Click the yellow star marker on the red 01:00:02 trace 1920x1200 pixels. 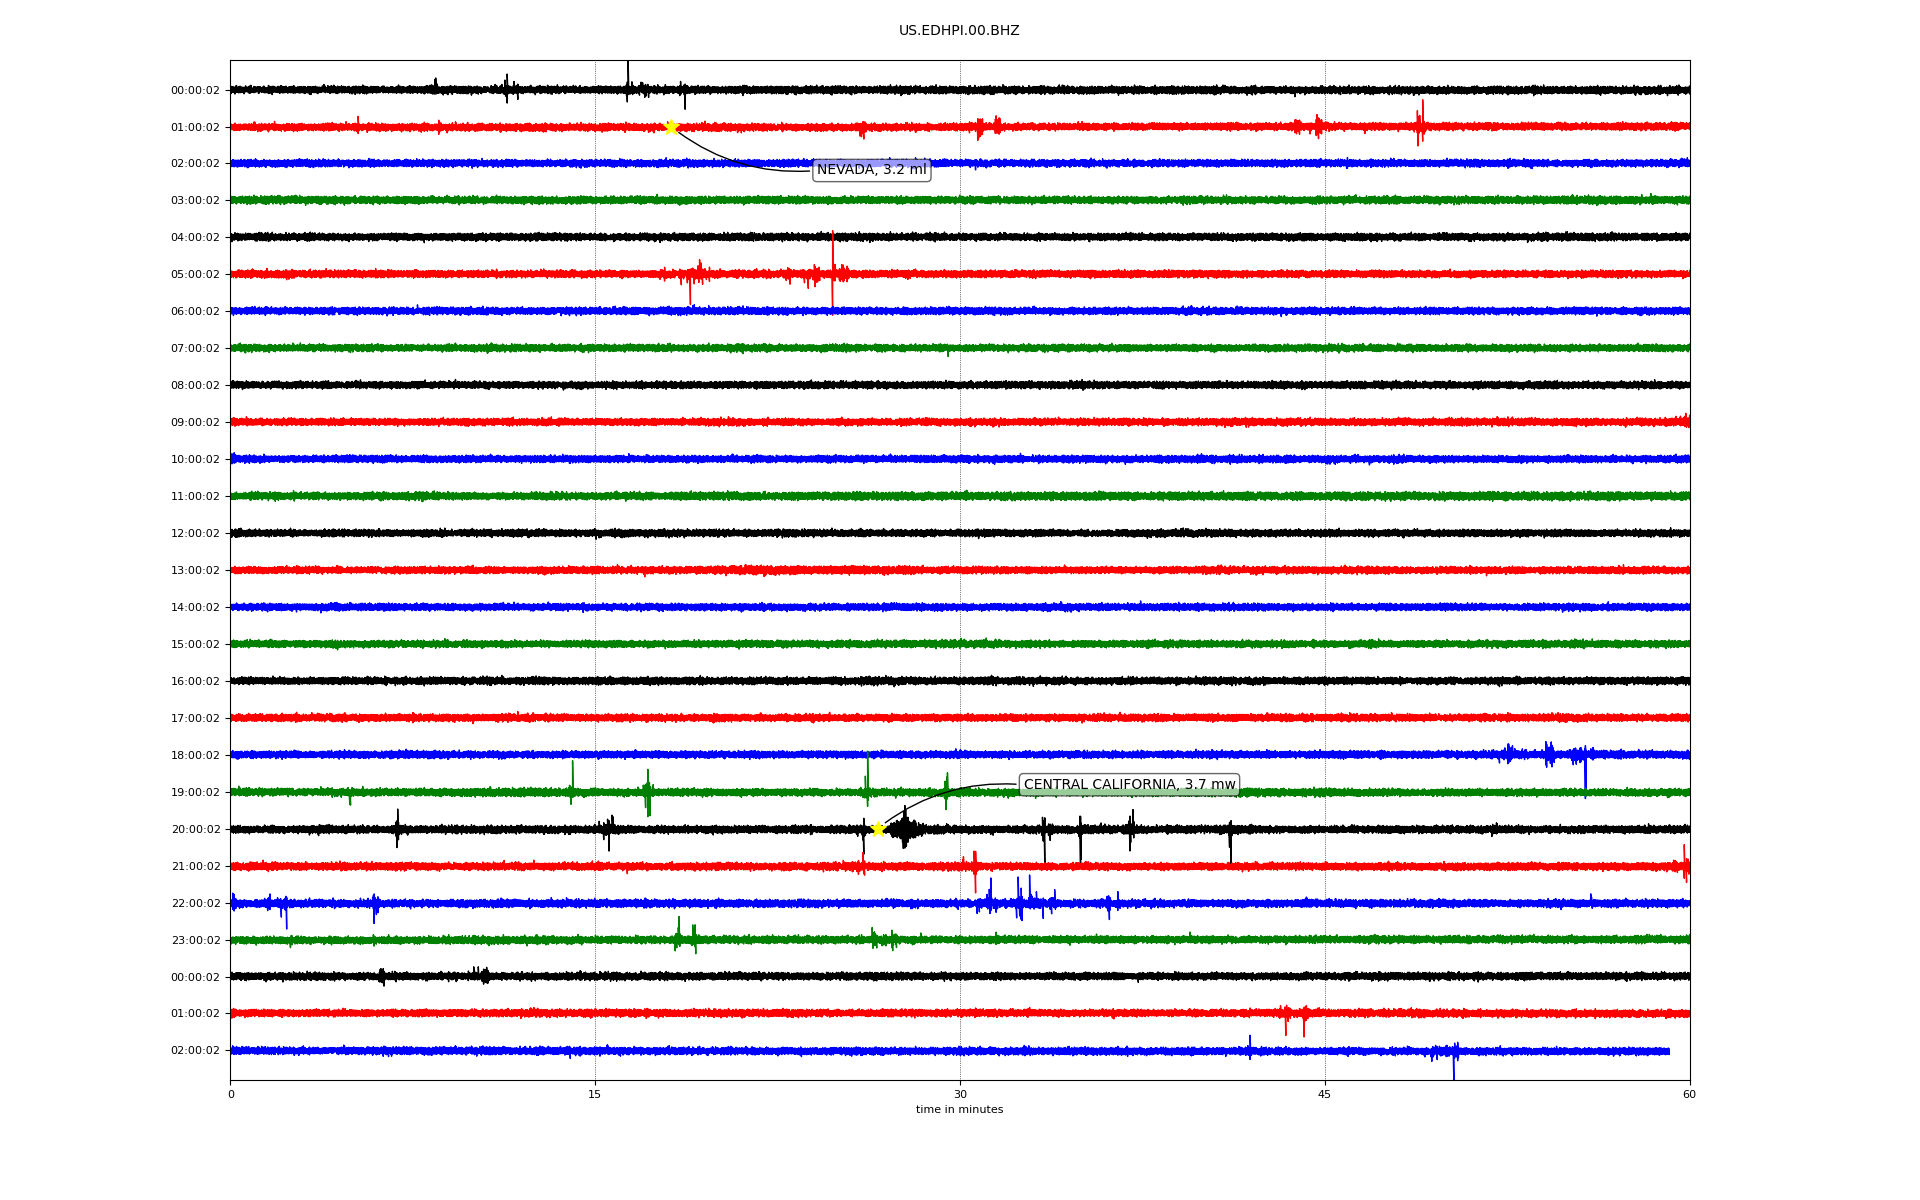[x=671, y=127]
